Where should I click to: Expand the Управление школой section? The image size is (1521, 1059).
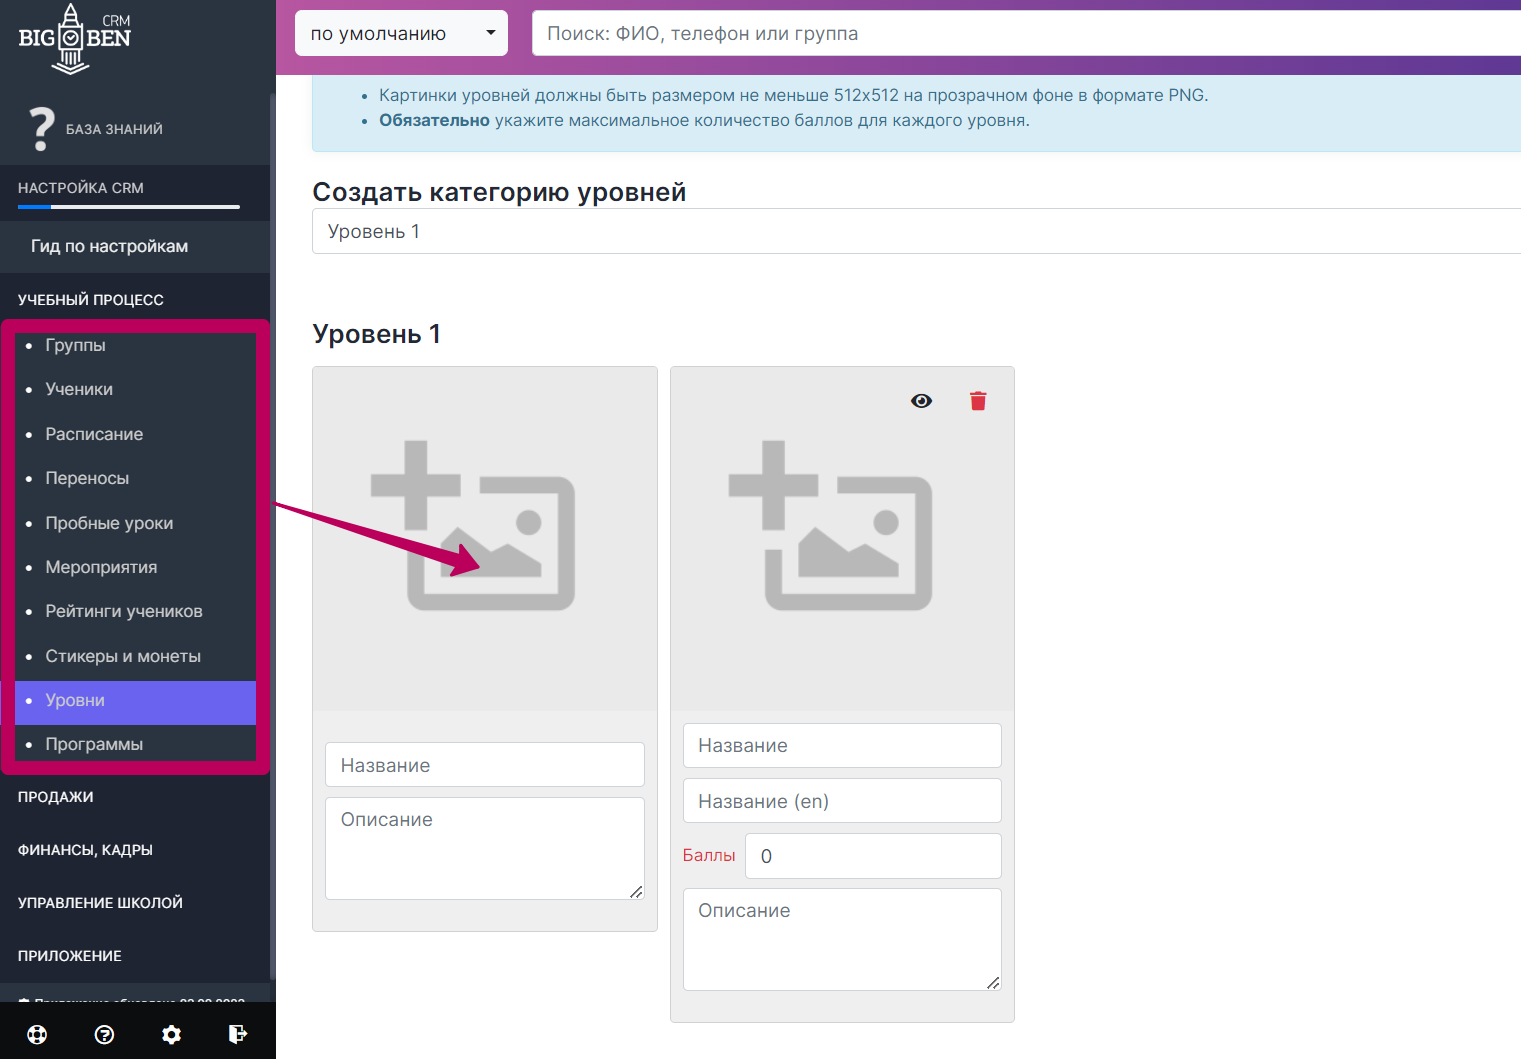coord(100,903)
